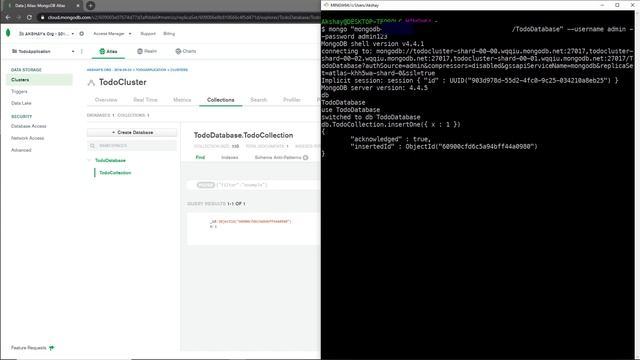Select the Collections tab
The height and width of the screenshot is (360, 640).
tap(220, 100)
